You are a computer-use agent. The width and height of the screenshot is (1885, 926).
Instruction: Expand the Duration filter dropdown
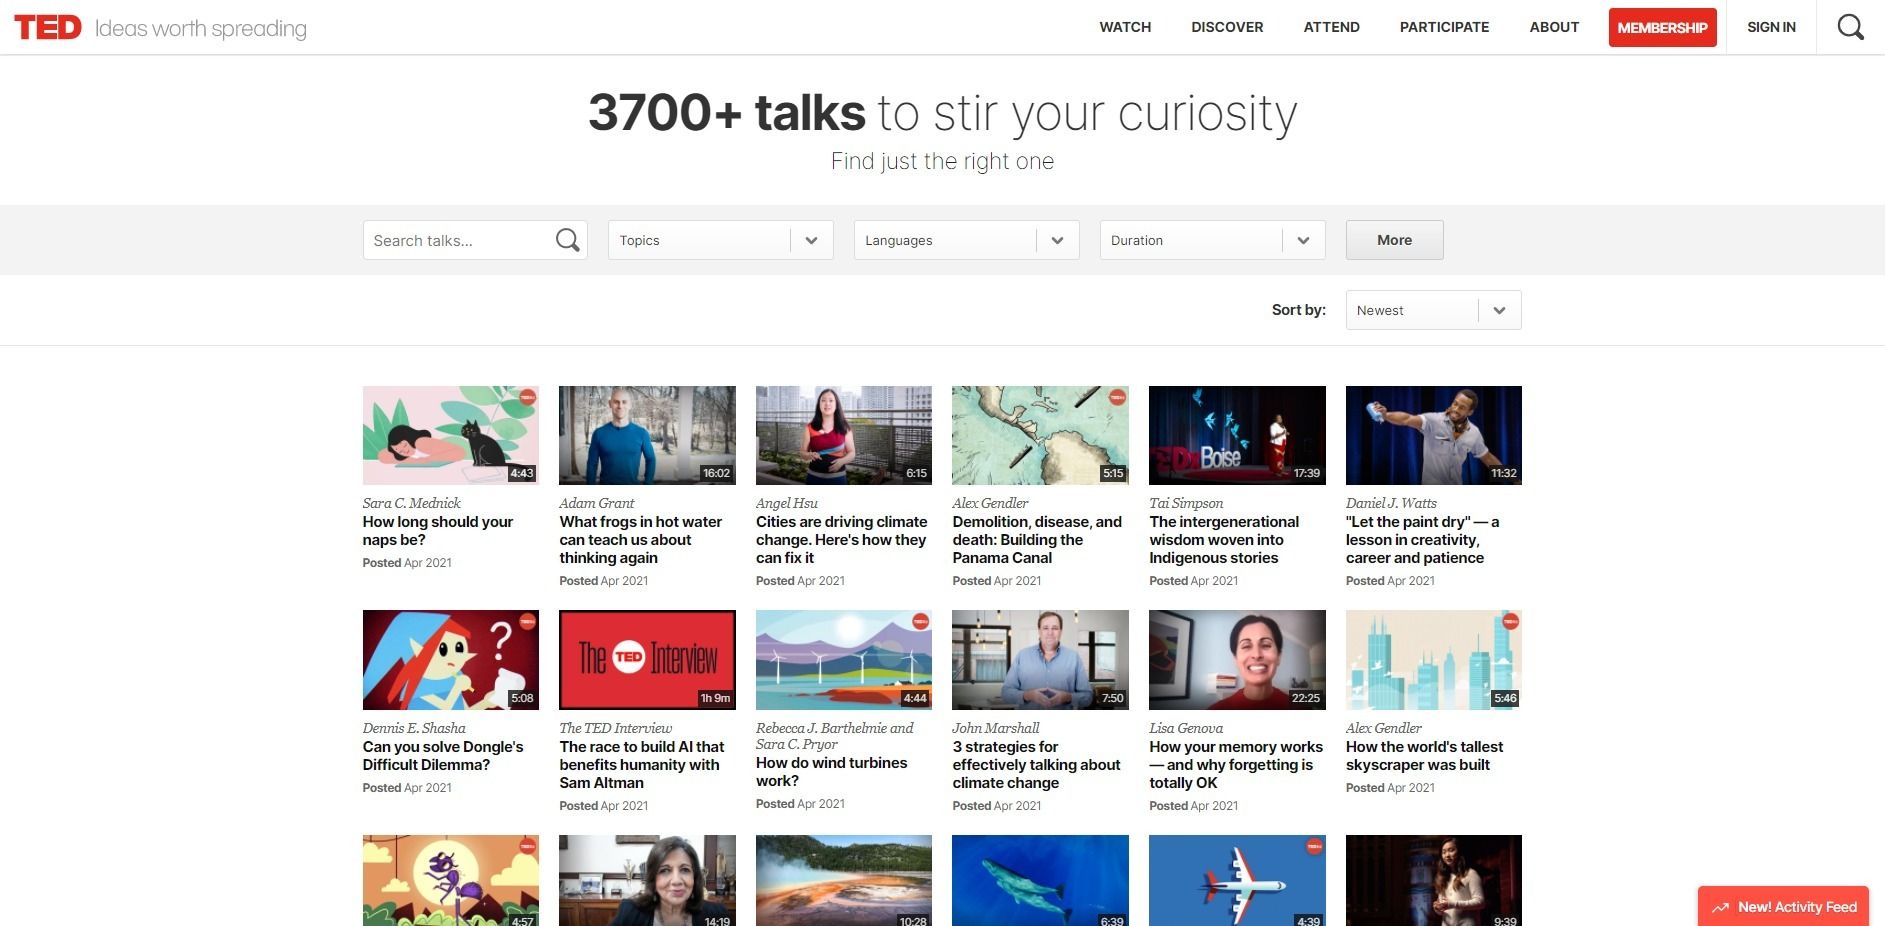pos(1212,240)
